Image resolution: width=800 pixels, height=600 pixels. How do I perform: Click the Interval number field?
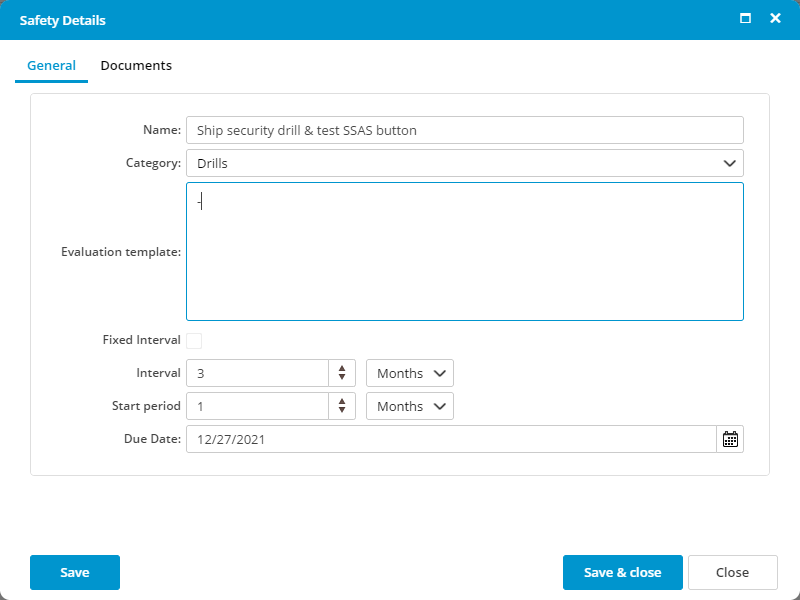pos(257,373)
